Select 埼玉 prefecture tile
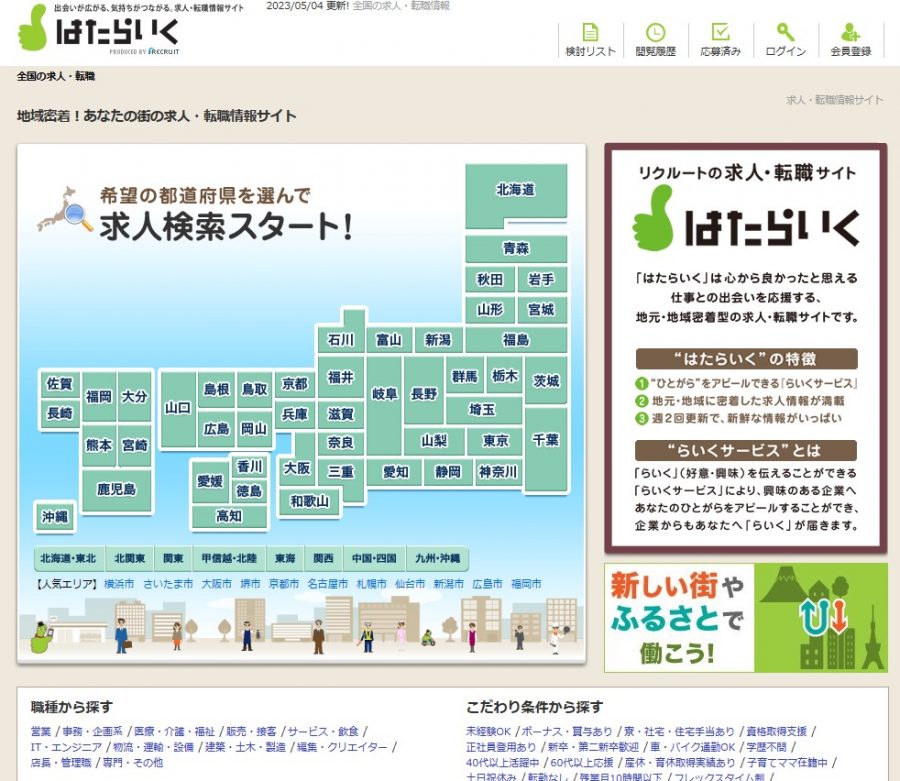Screen dimensions: 900x781 point(482,409)
